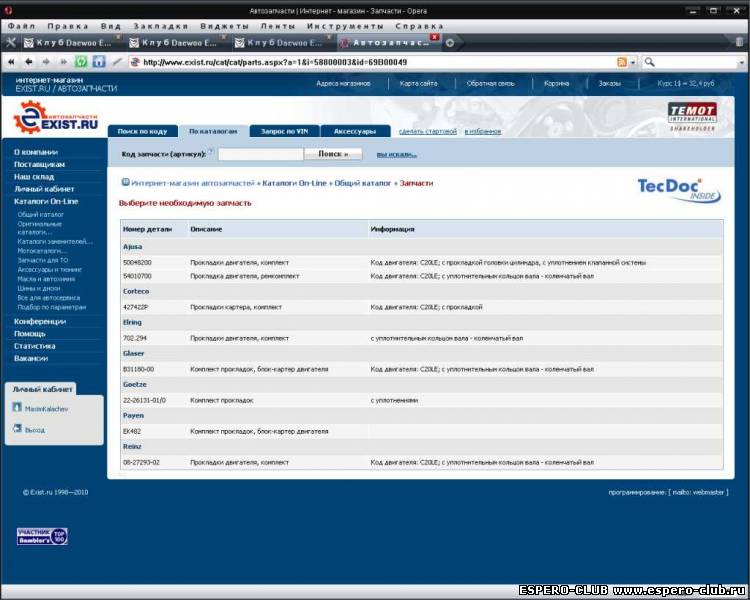This screenshot has width=750, height=600.
Task: Click the wand password icon in toolbar
Action: point(117,62)
